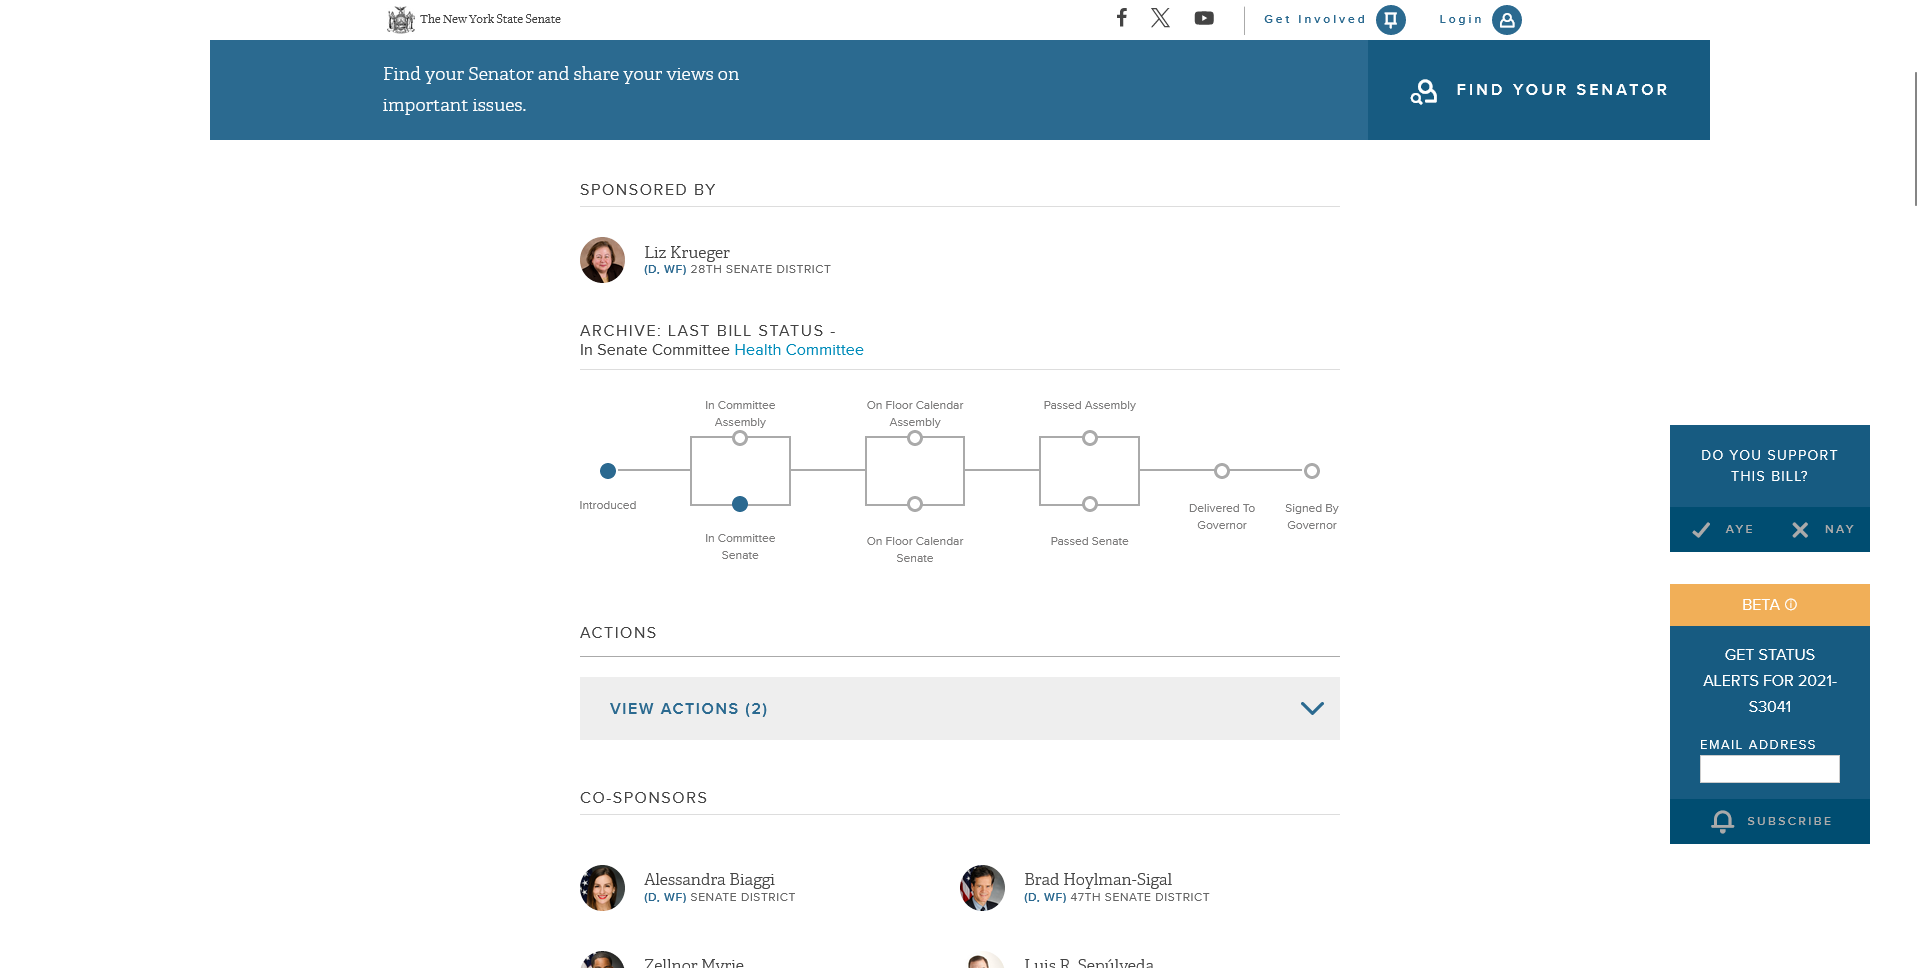
Task: Open the Health Committee link
Action: pos(799,350)
